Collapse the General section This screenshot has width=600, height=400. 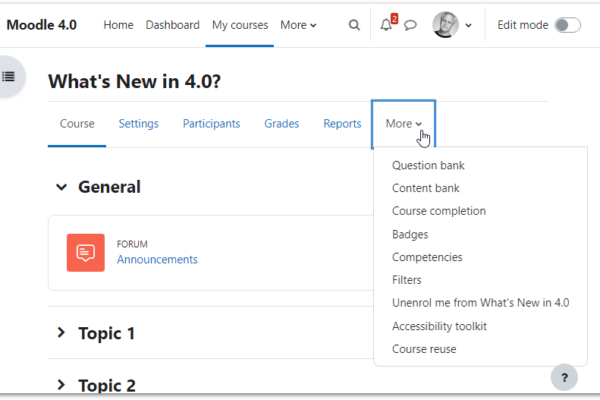pos(61,187)
